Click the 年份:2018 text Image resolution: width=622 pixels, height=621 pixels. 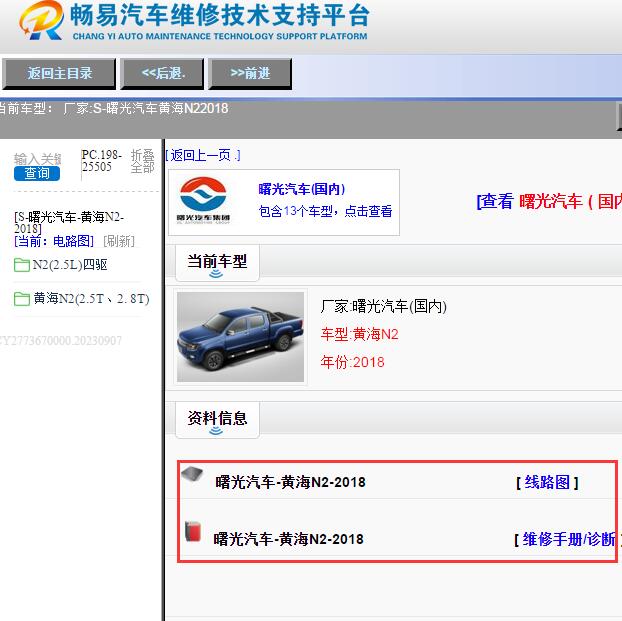coord(353,362)
